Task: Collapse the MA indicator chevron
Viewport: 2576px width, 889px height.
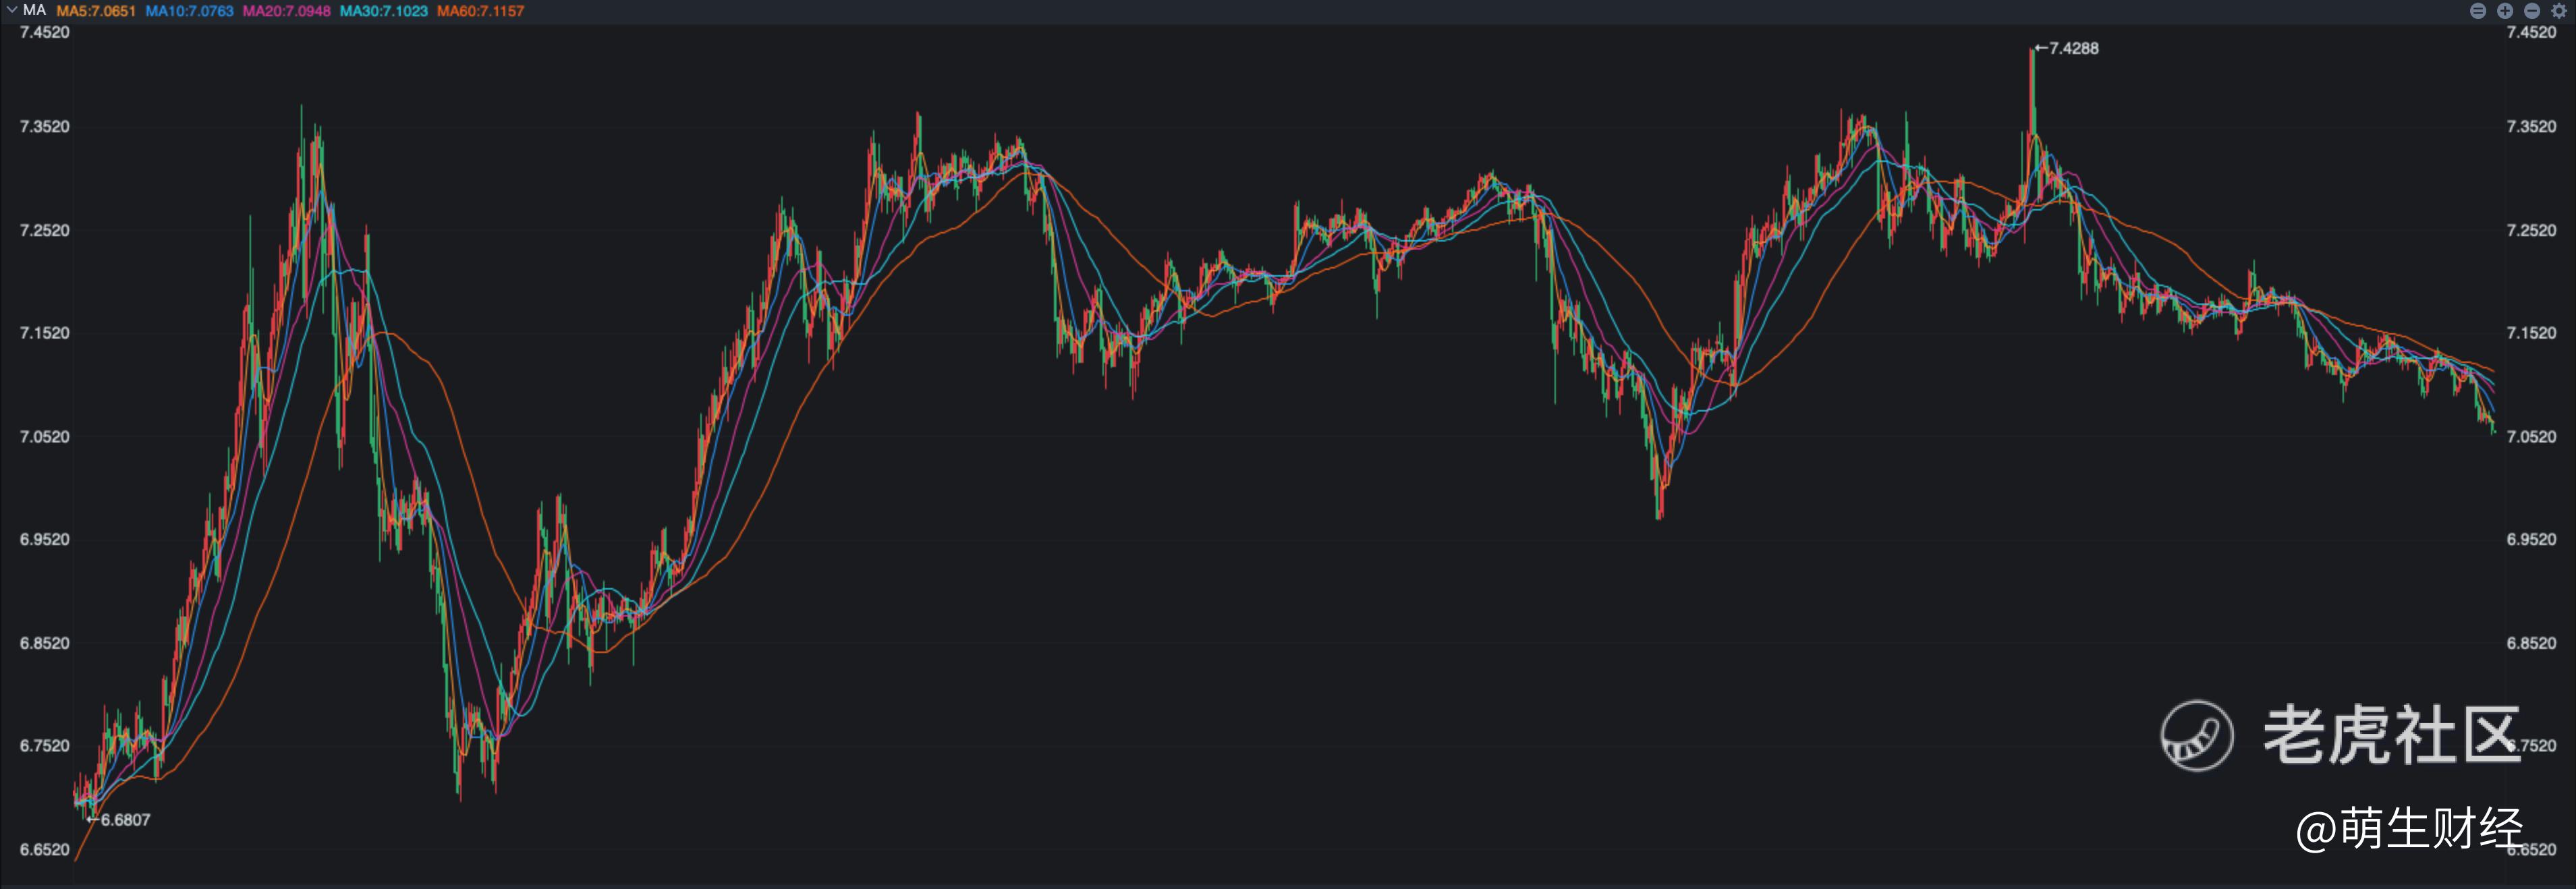Action: tap(11, 10)
